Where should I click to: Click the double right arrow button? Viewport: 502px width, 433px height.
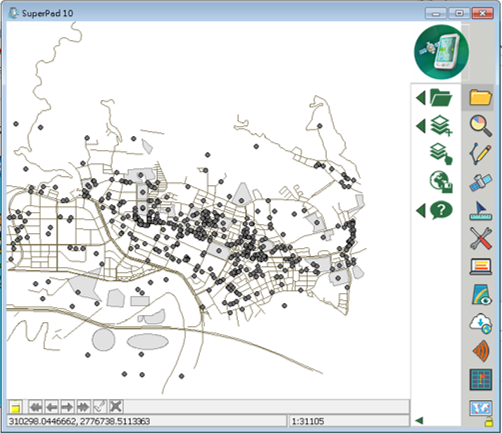(83, 407)
